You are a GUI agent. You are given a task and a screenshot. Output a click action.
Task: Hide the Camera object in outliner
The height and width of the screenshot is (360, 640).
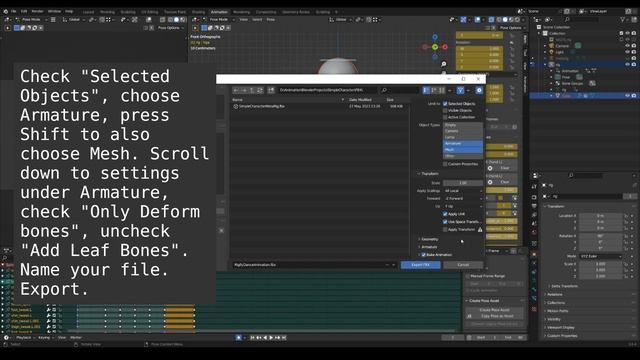(x=627, y=46)
